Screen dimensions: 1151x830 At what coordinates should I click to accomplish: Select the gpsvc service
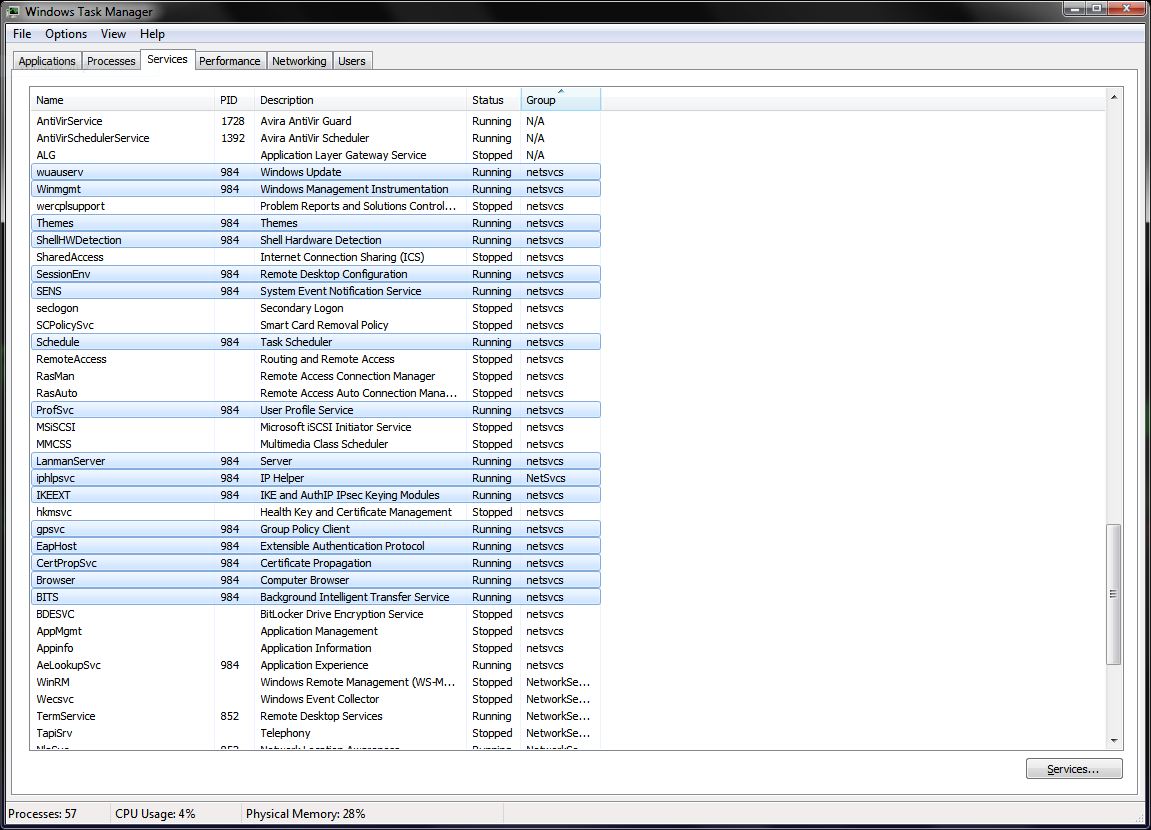point(316,529)
